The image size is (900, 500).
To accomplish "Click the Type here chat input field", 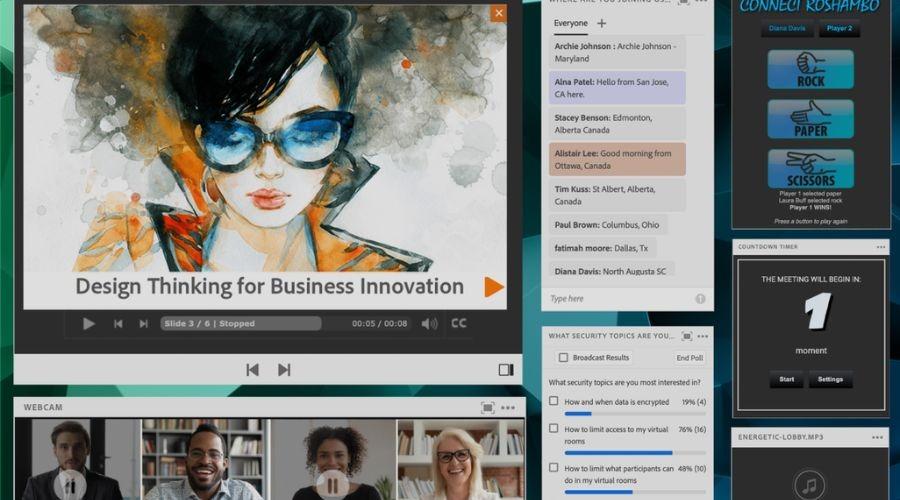I will (x=619, y=299).
